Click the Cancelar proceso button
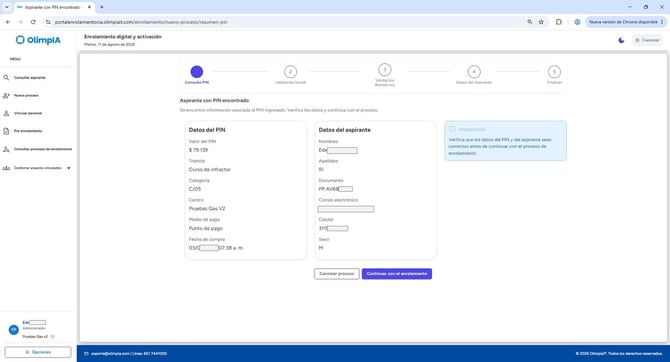 (x=337, y=274)
